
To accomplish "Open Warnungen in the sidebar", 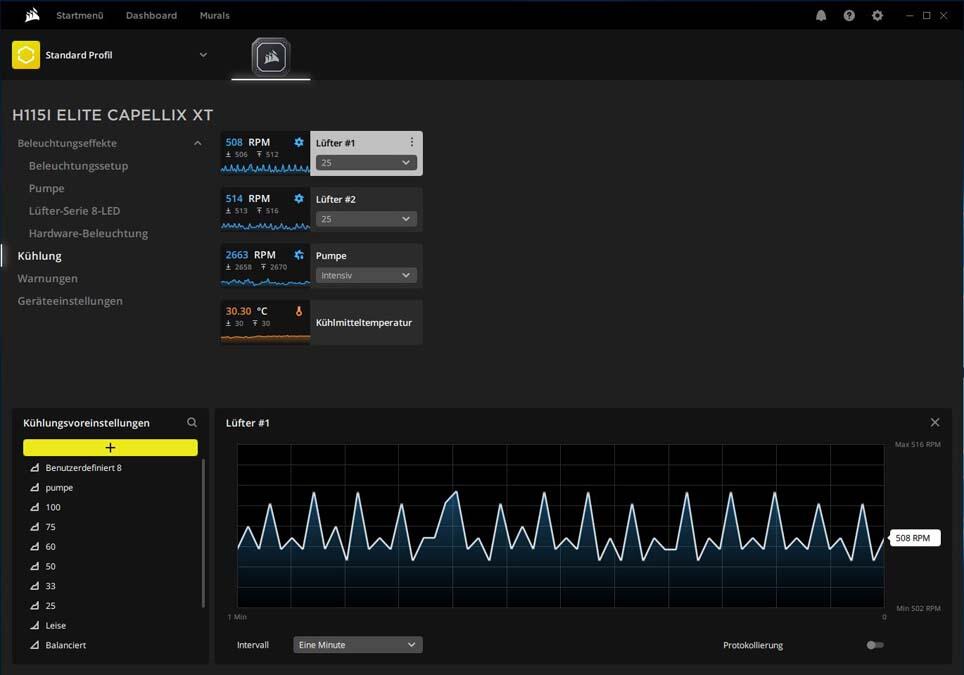I will tap(47, 278).
